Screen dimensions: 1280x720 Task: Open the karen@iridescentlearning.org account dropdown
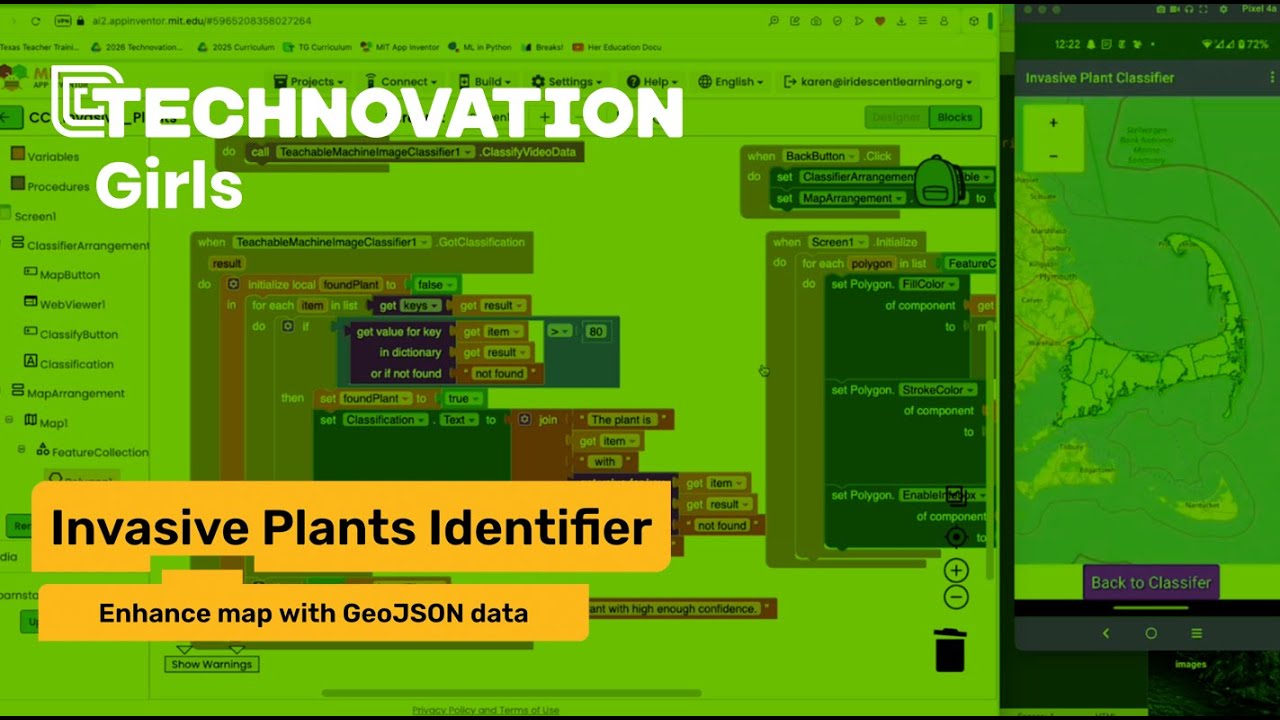point(878,82)
